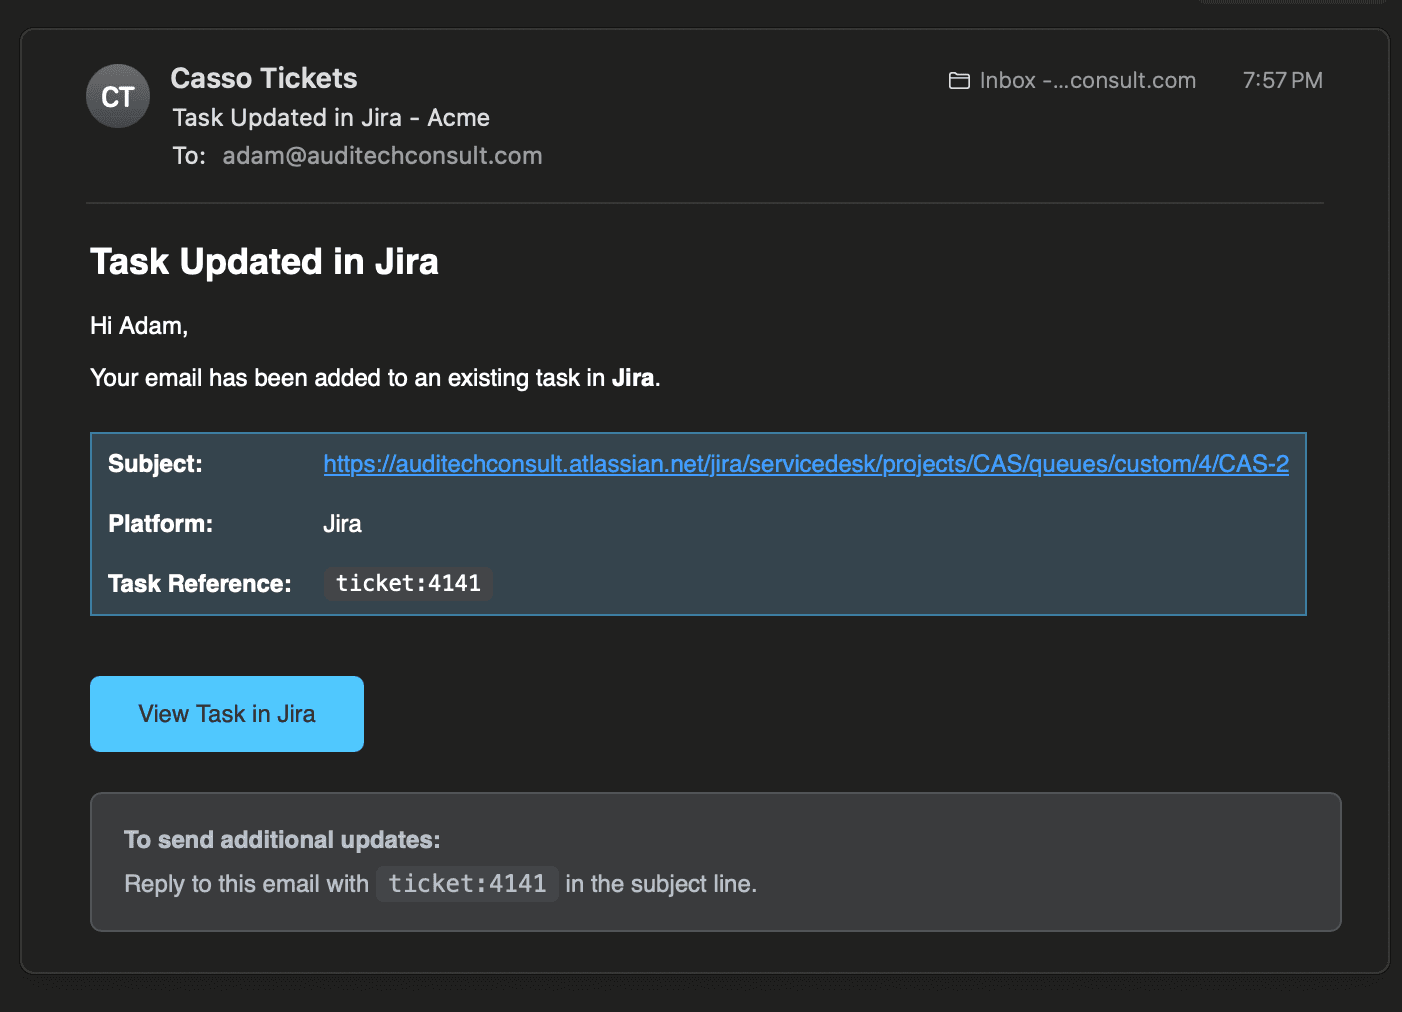Click the Subject: field label
This screenshot has width=1402, height=1012.
point(155,464)
